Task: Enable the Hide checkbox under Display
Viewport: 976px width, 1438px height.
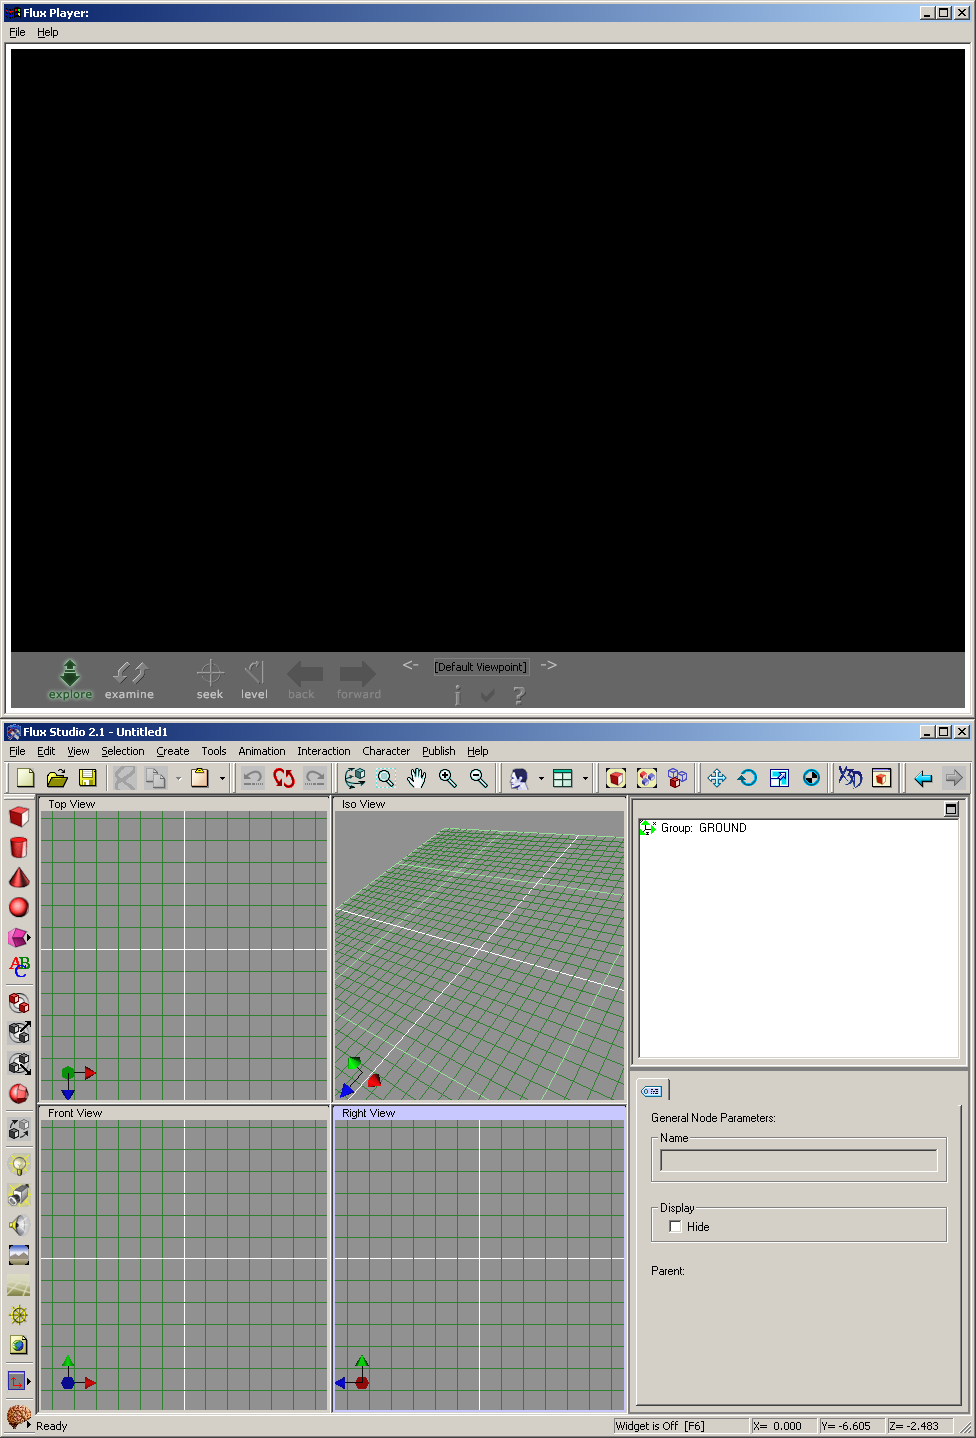Action: [675, 1227]
